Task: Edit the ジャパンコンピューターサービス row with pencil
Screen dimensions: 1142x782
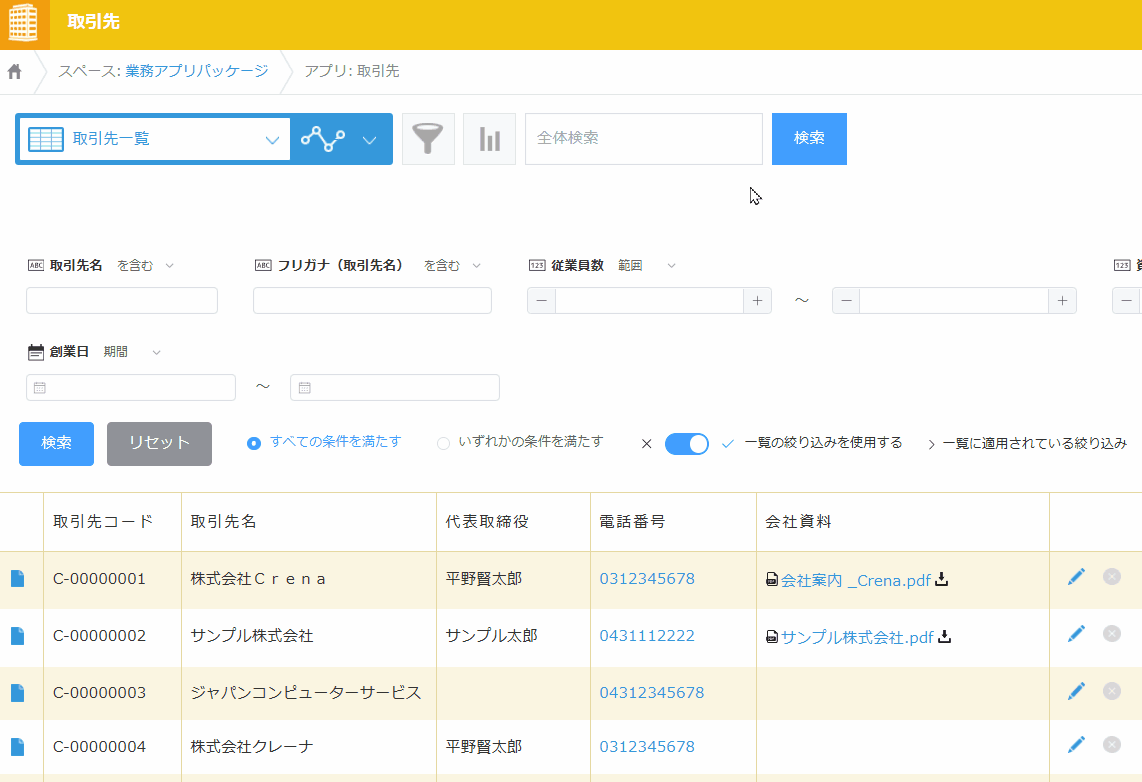Action: coord(1076,690)
